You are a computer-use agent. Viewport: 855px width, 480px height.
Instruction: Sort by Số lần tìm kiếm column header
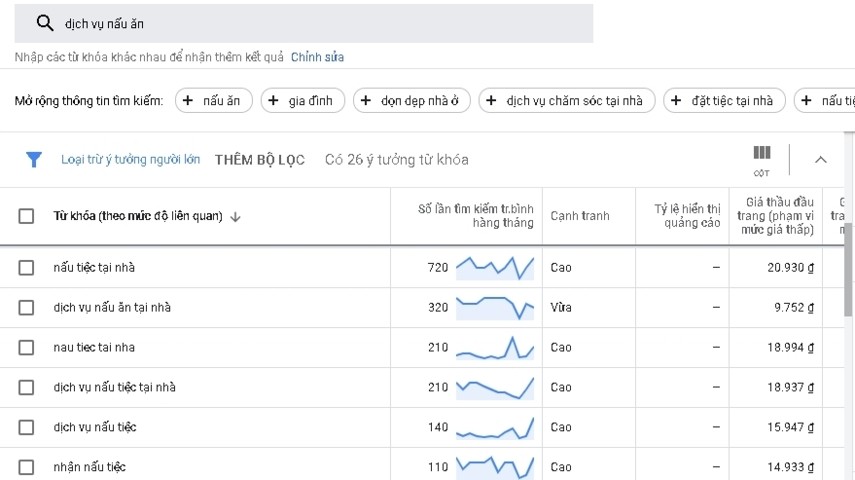click(x=476, y=215)
